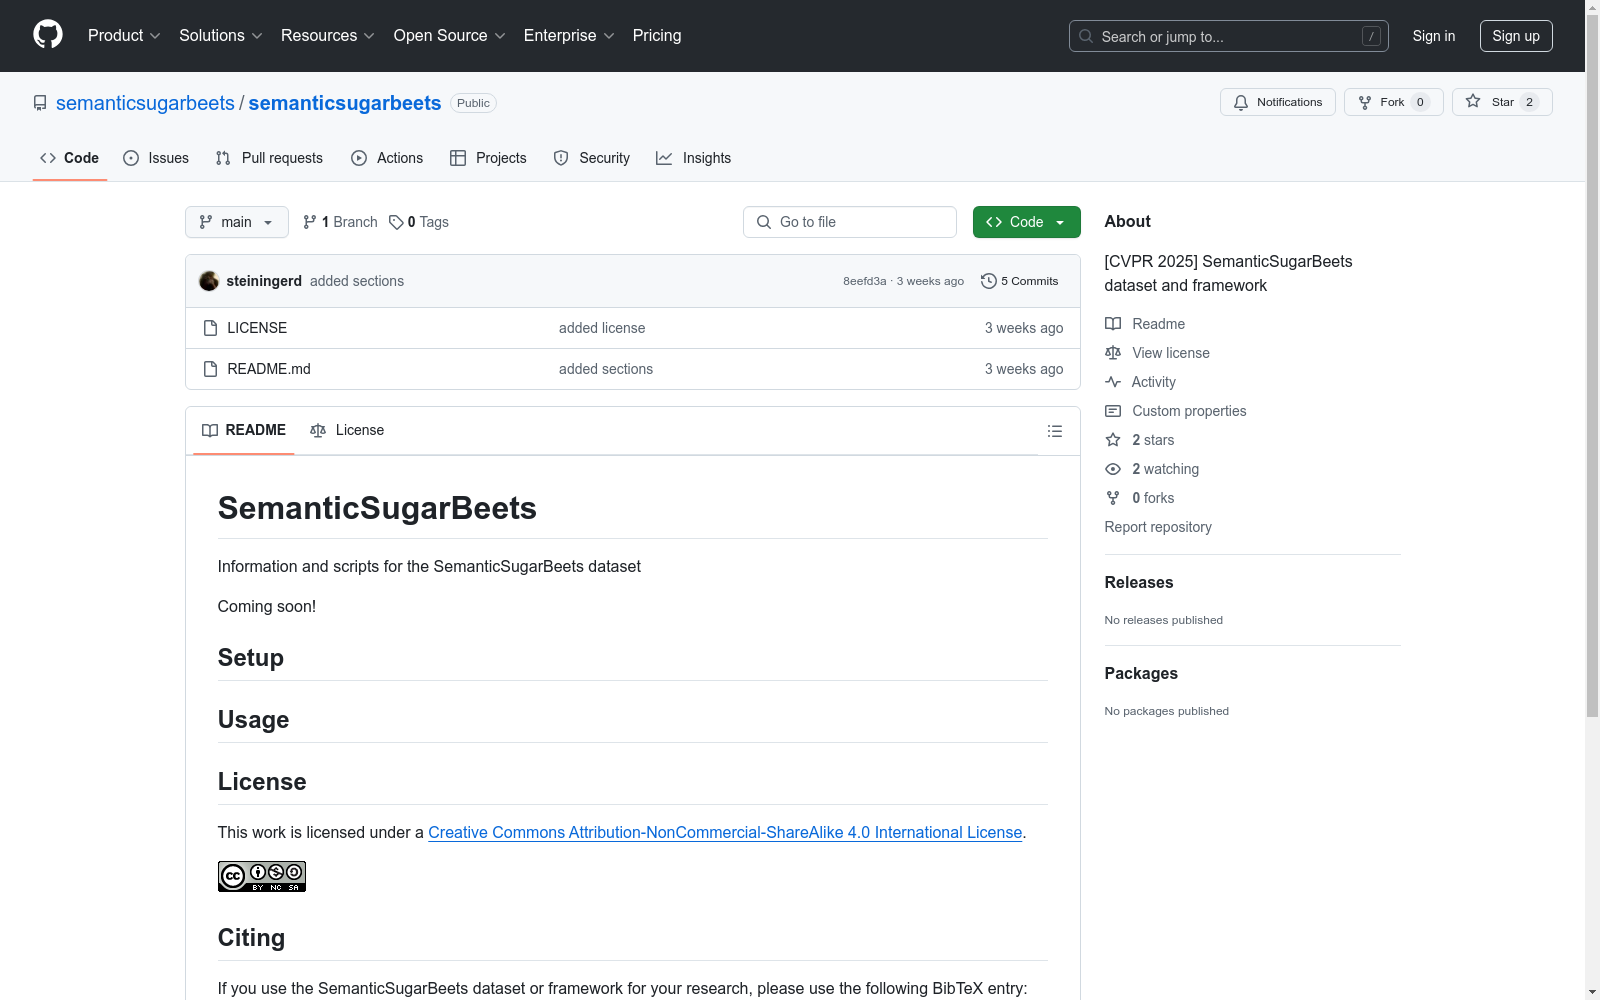Image resolution: width=1600 pixels, height=1000 pixels.
Task: Click the Packages heading link
Action: pos(1141,673)
